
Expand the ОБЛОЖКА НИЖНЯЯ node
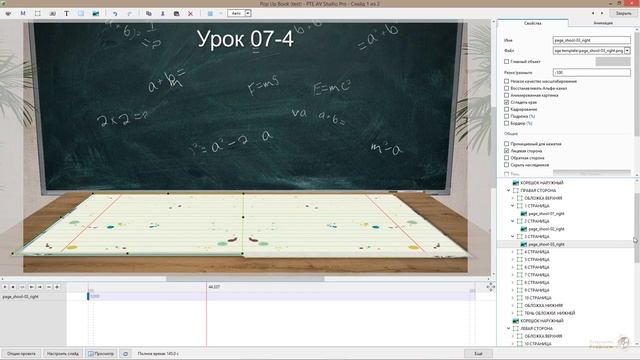(x=513, y=306)
